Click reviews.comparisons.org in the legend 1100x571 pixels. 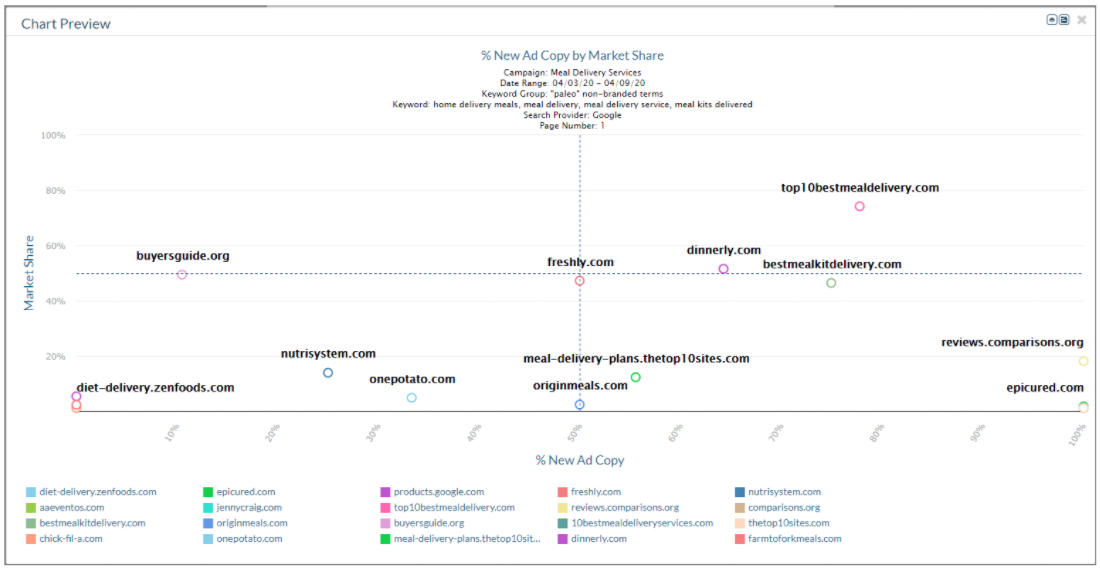(x=619, y=507)
